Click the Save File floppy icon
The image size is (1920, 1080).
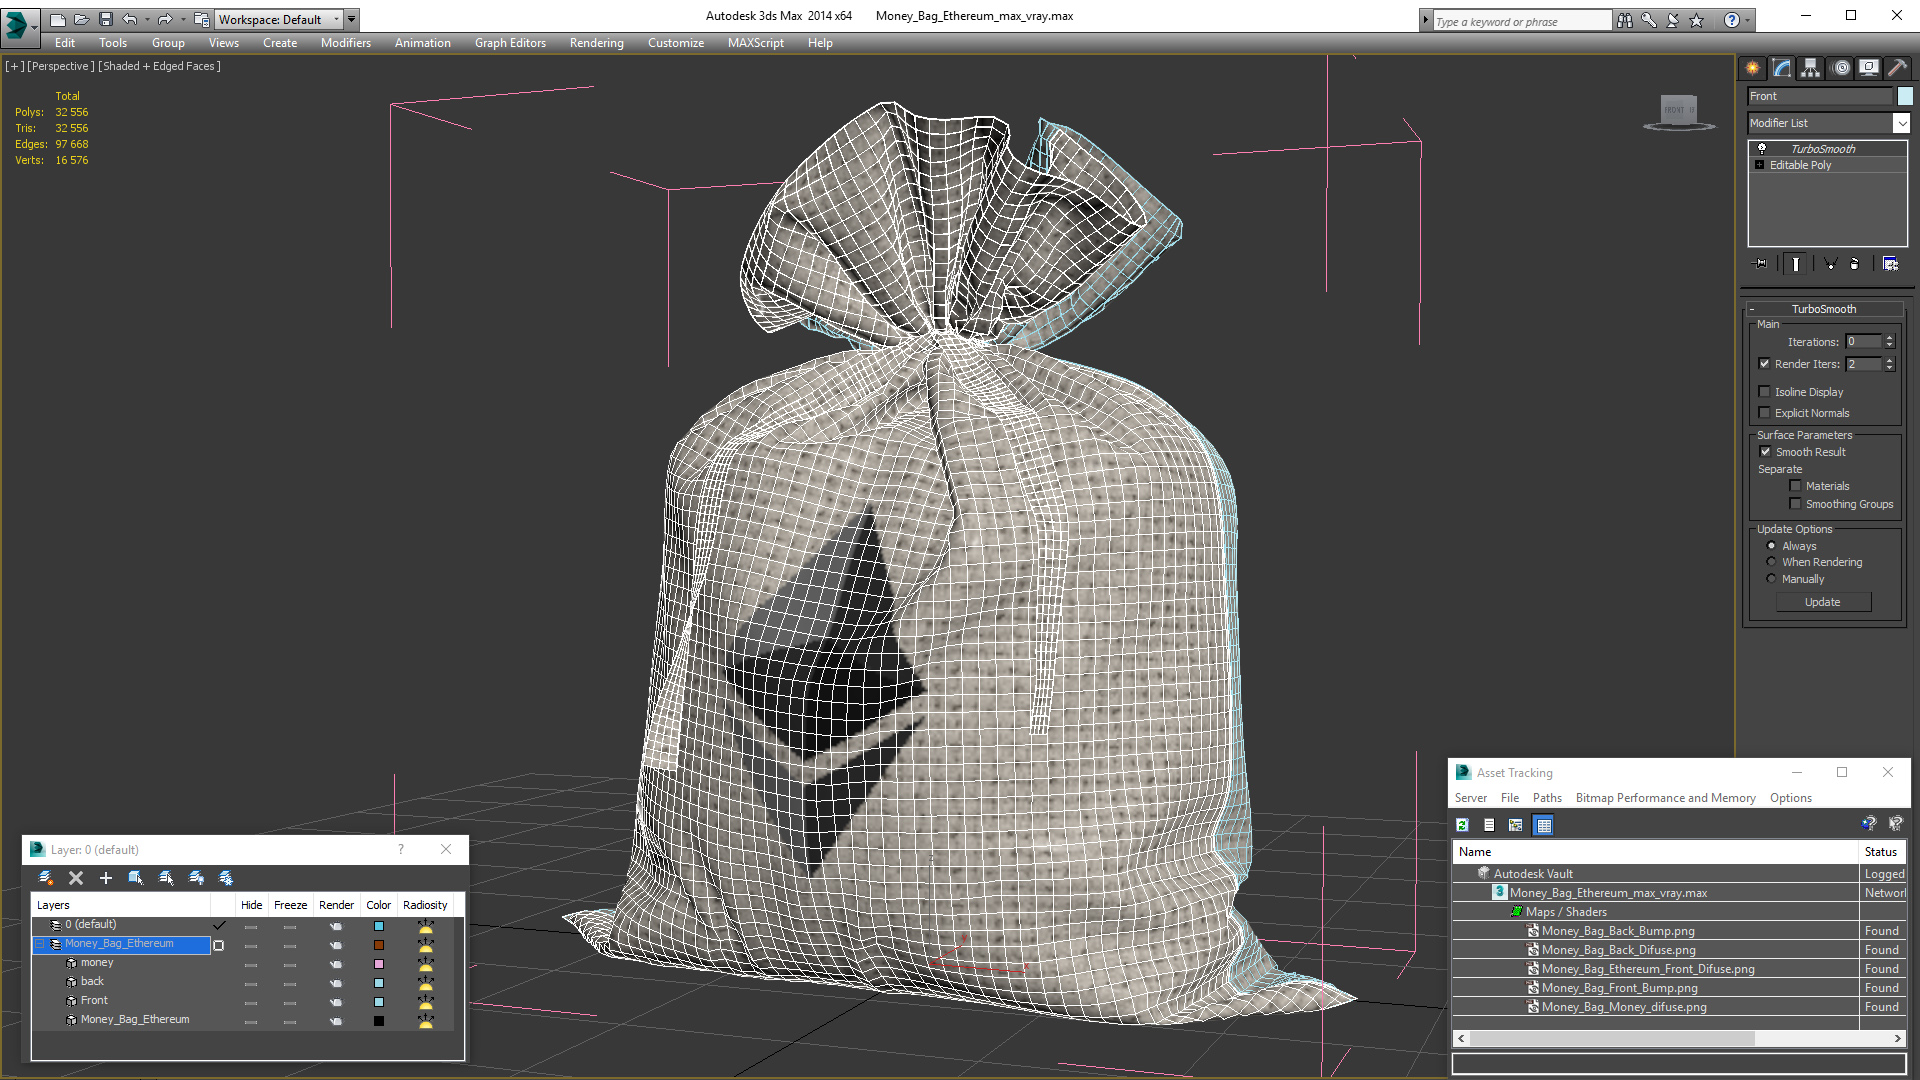tap(106, 19)
